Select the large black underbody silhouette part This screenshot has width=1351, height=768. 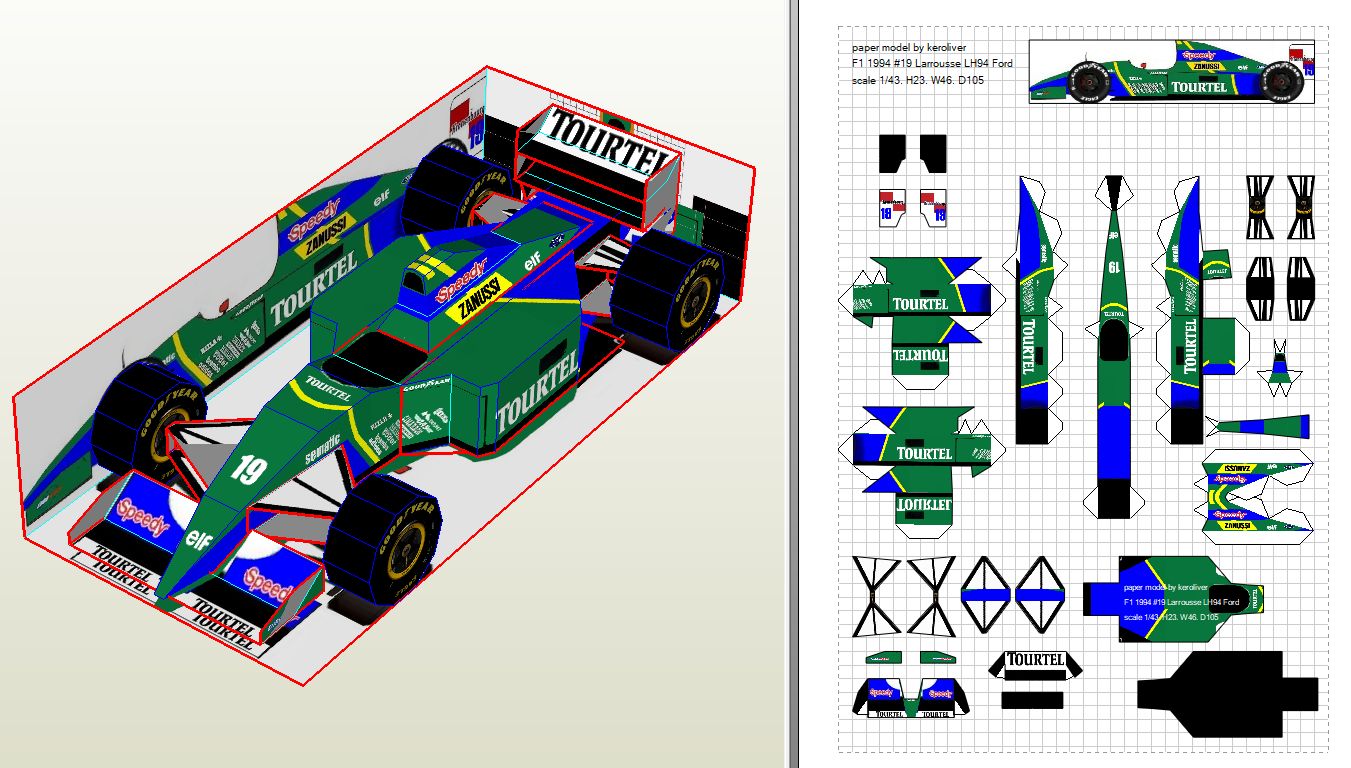pyautogui.click(x=1227, y=693)
